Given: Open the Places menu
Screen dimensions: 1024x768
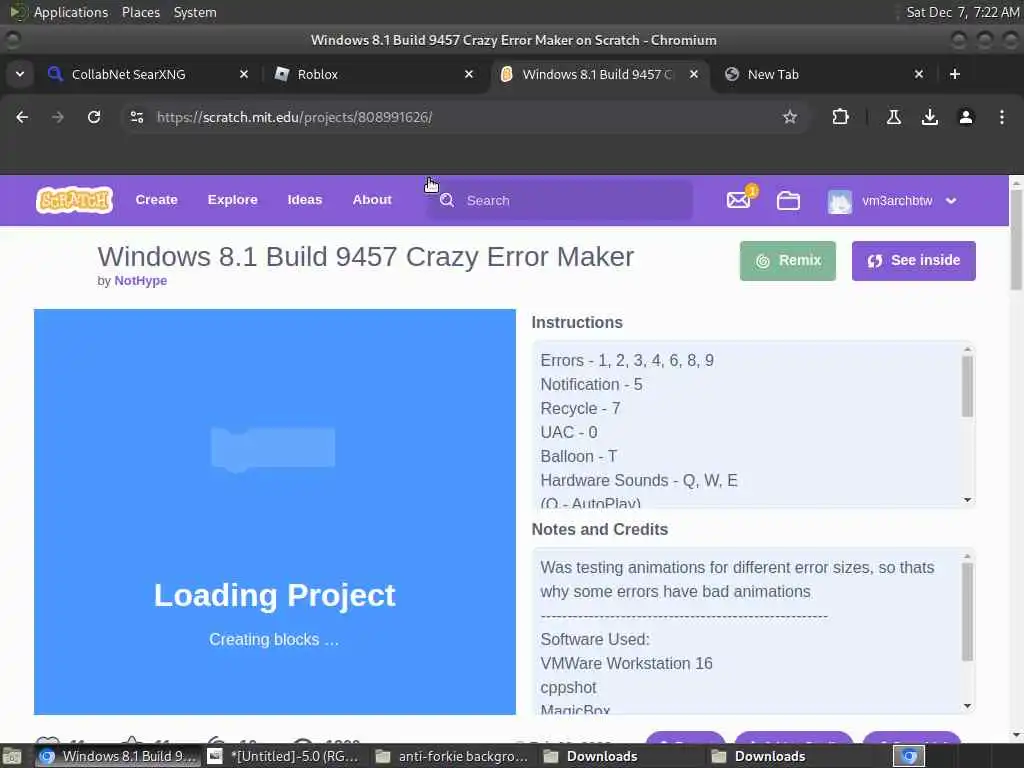Looking at the screenshot, I should click(x=141, y=12).
